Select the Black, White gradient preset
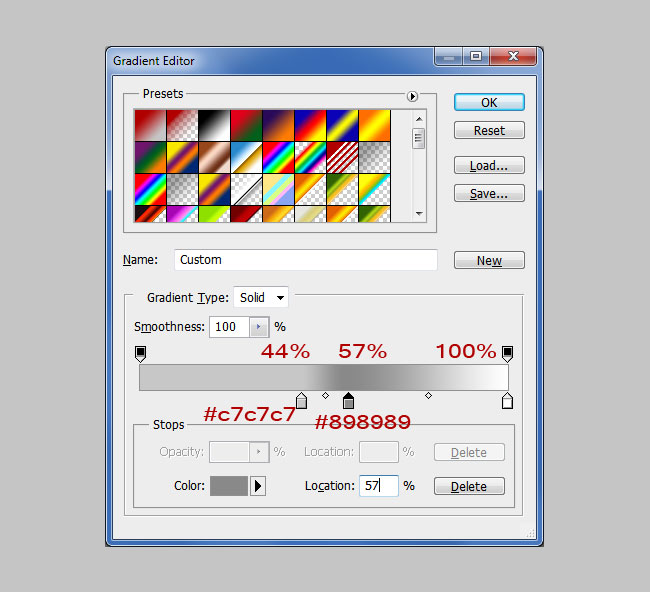The width and height of the screenshot is (650, 592). (214, 125)
